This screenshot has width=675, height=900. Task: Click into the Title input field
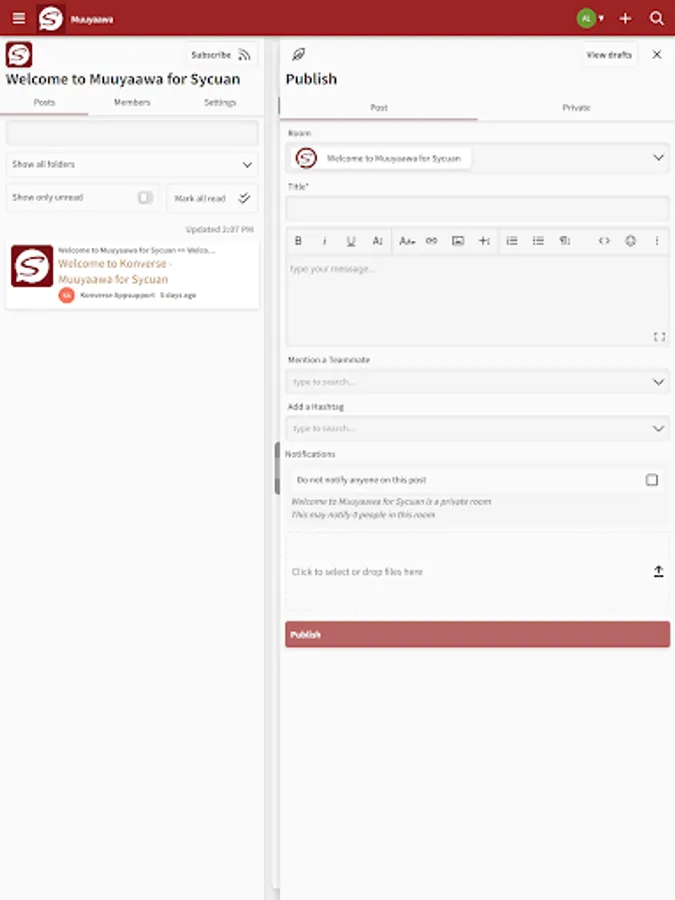pos(478,208)
